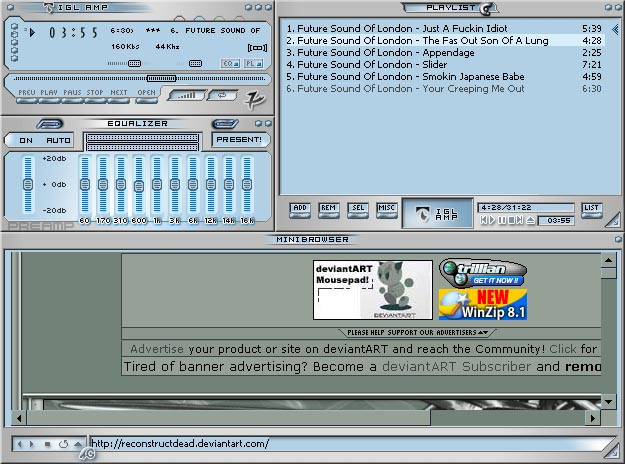
Task: Click the calligraphy logo in main window
Action: (254, 99)
